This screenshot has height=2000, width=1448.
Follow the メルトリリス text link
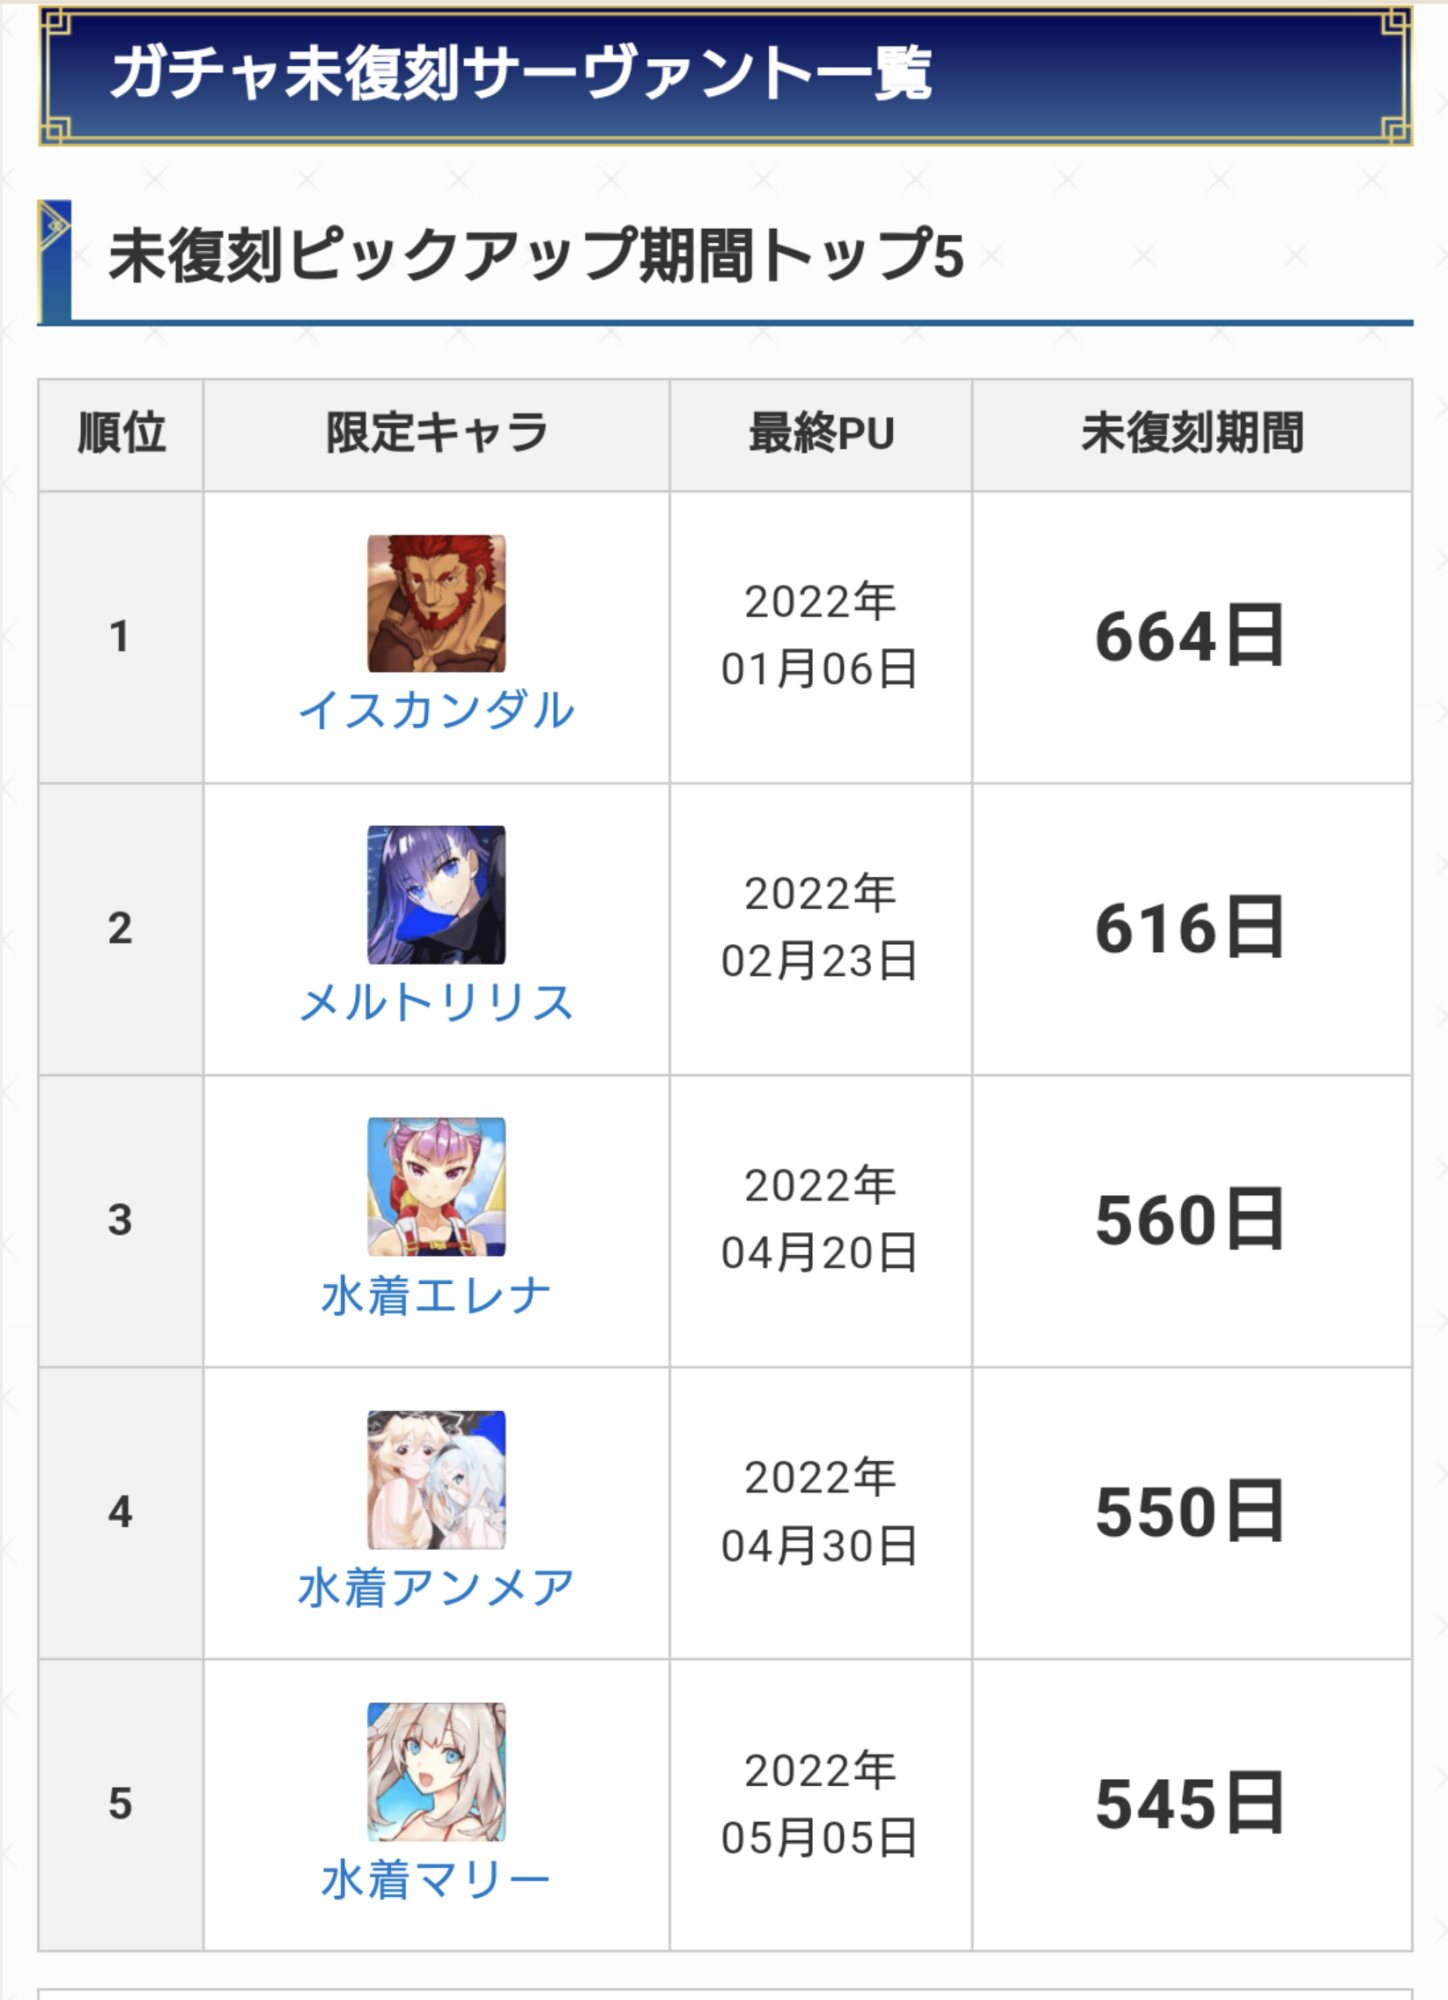click(436, 1003)
